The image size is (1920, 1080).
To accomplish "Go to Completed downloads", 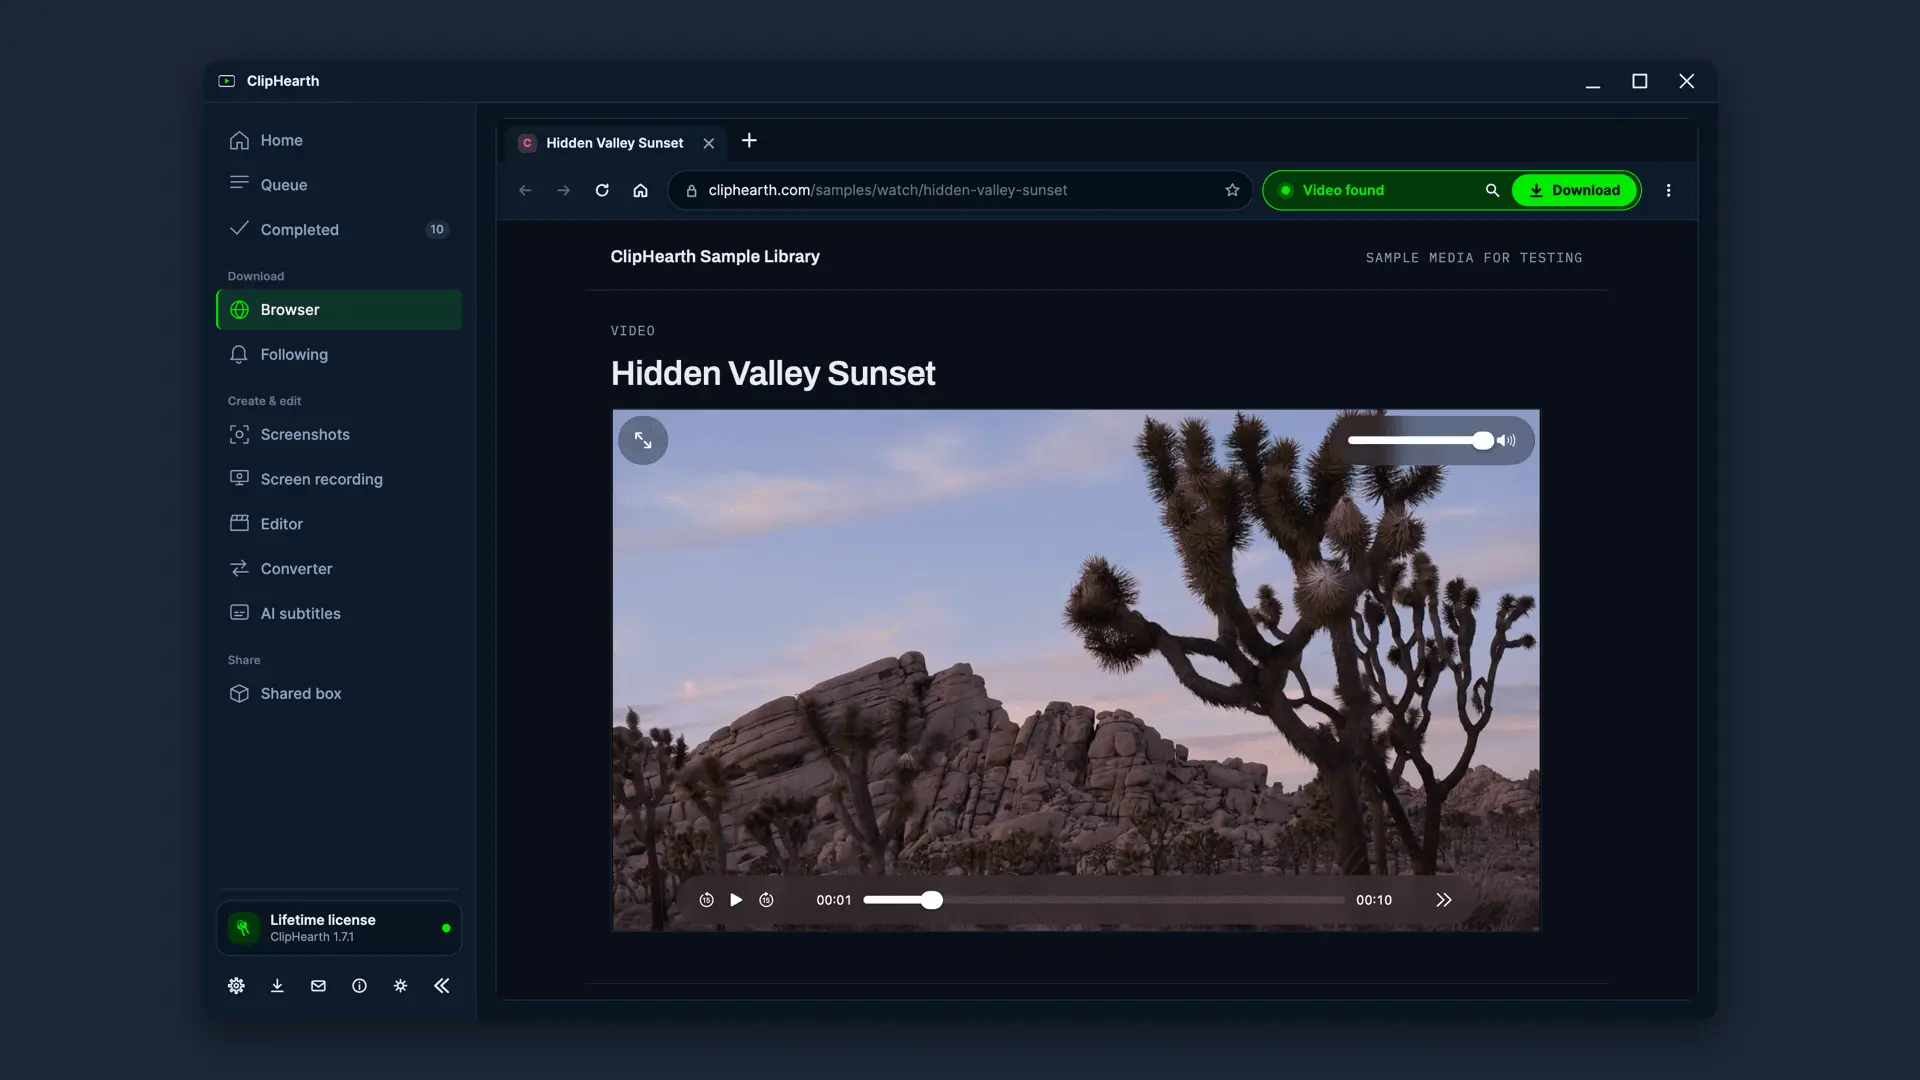I will 339,230.
